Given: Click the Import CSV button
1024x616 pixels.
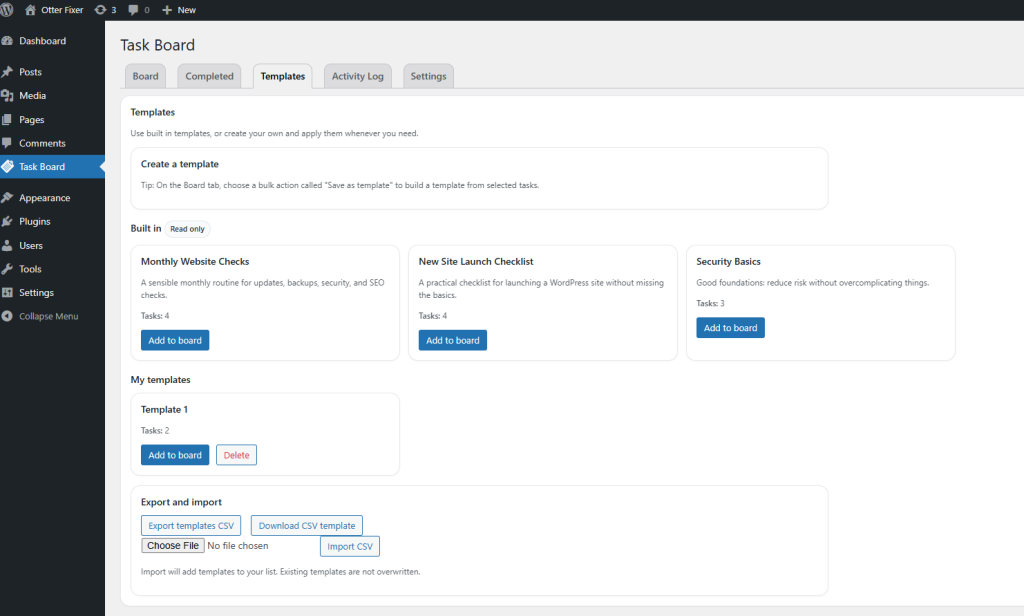Looking at the screenshot, I should click(x=349, y=546).
